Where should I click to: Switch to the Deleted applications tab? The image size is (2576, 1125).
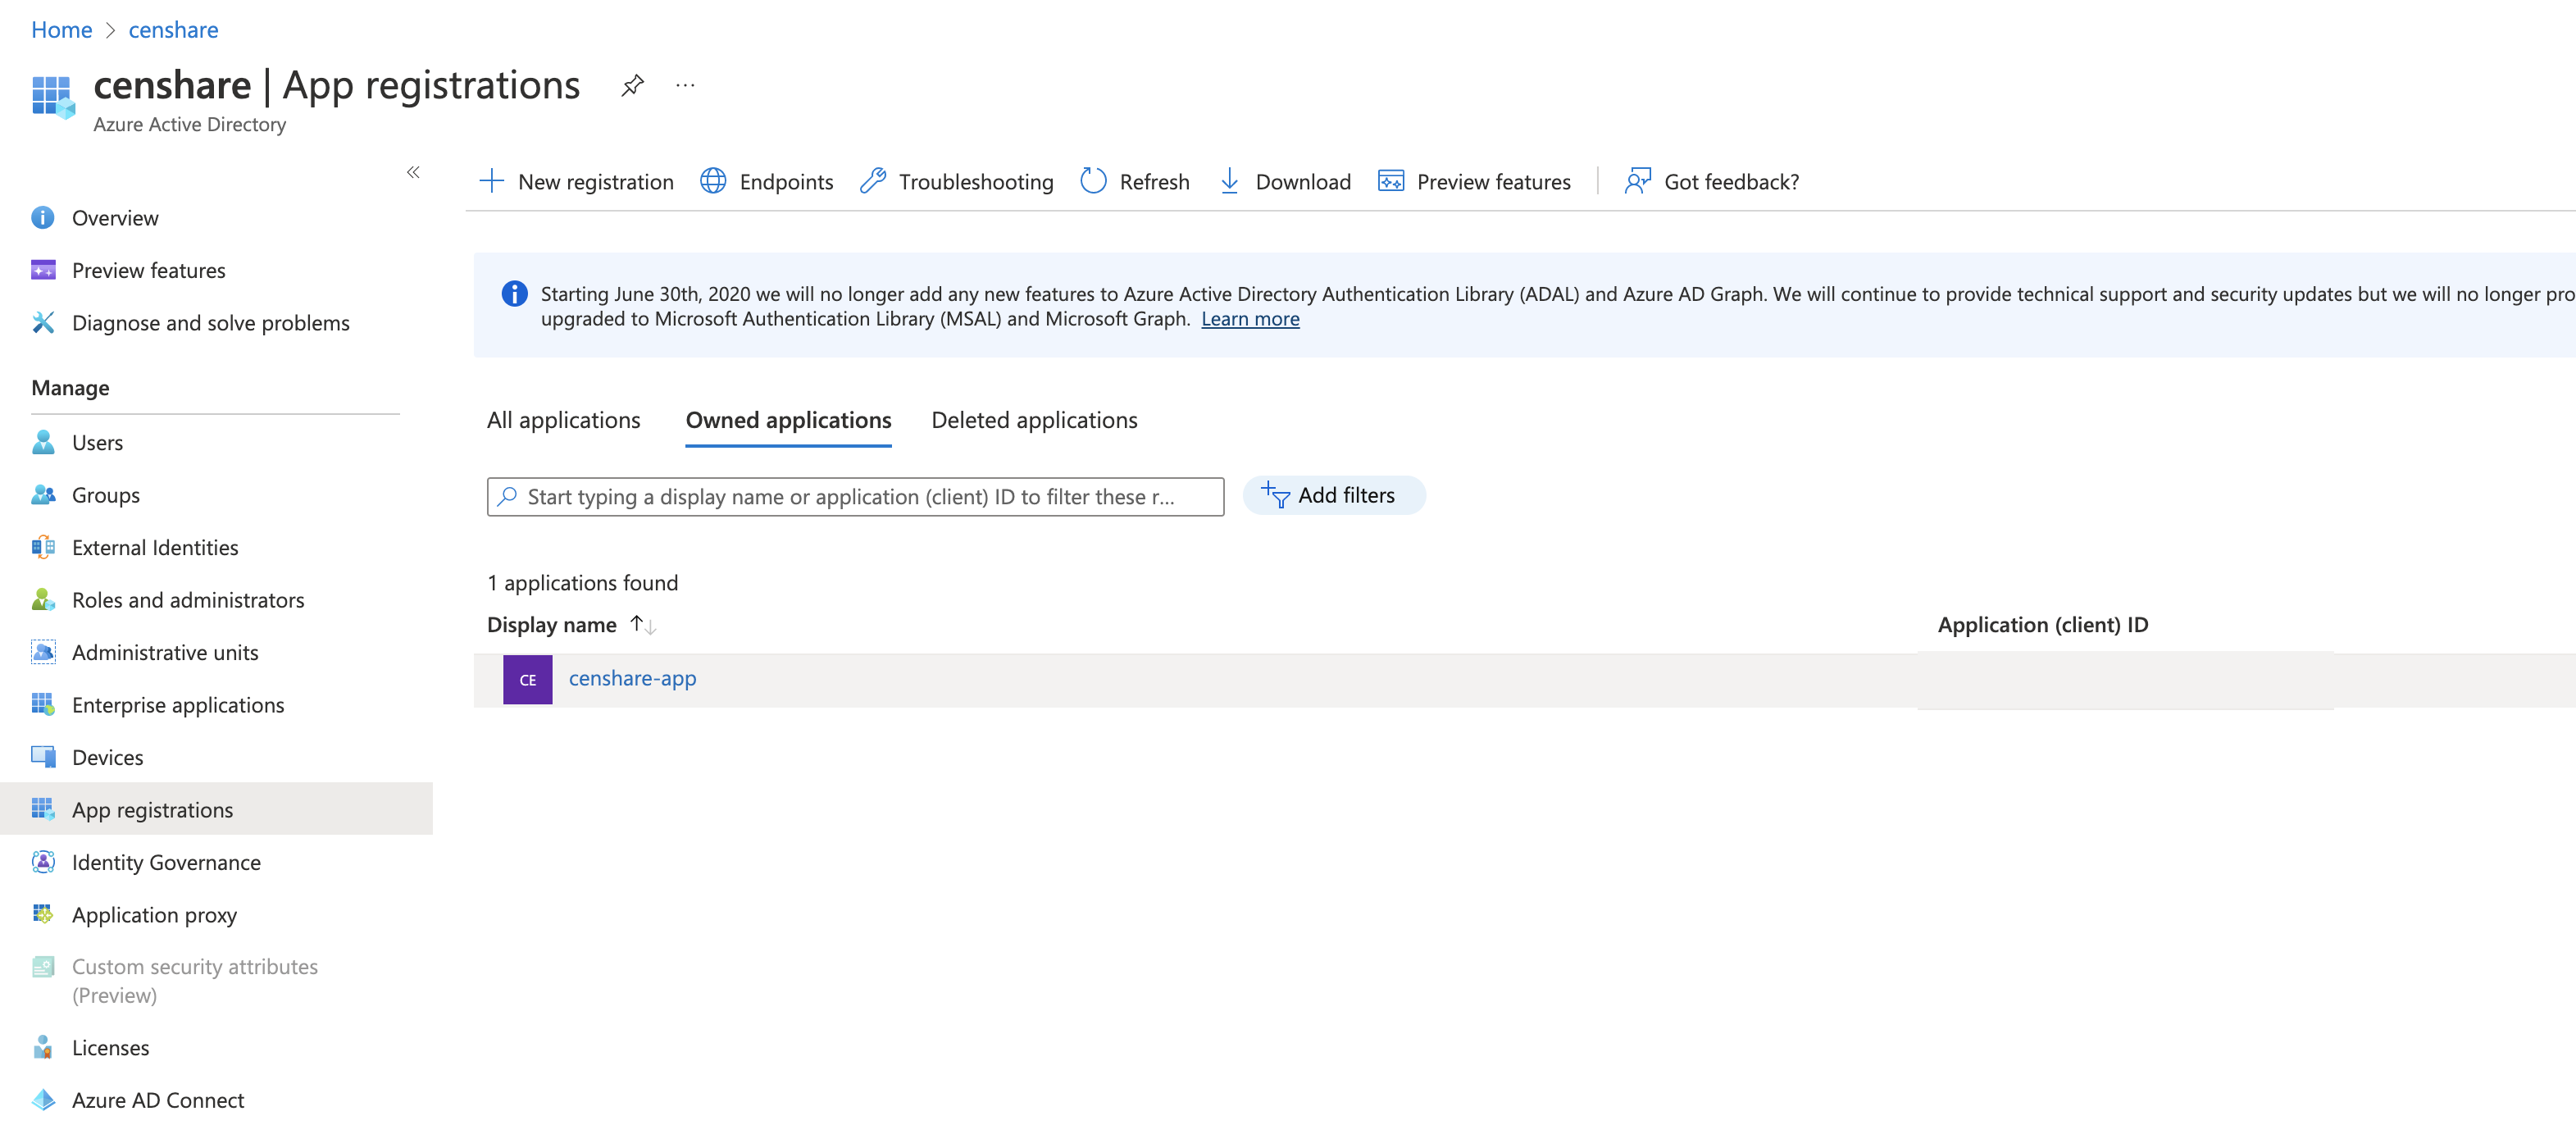tap(1034, 420)
